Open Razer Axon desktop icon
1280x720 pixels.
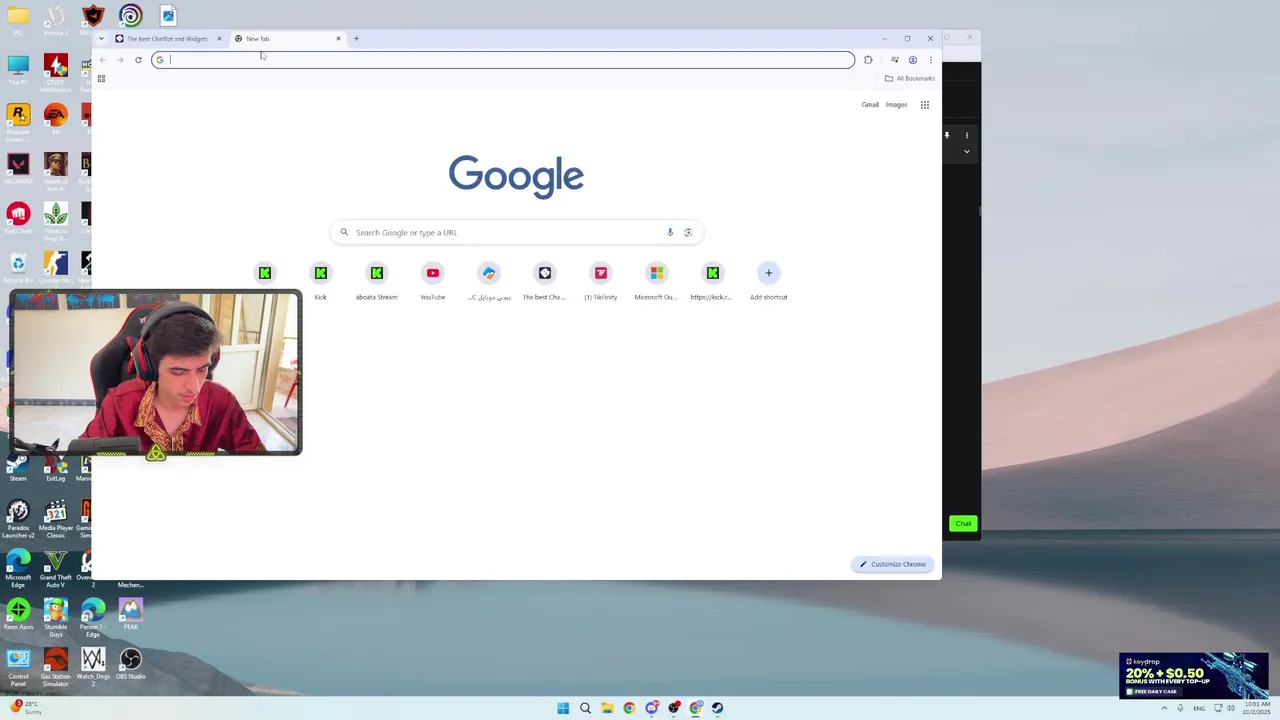tap(18, 614)
